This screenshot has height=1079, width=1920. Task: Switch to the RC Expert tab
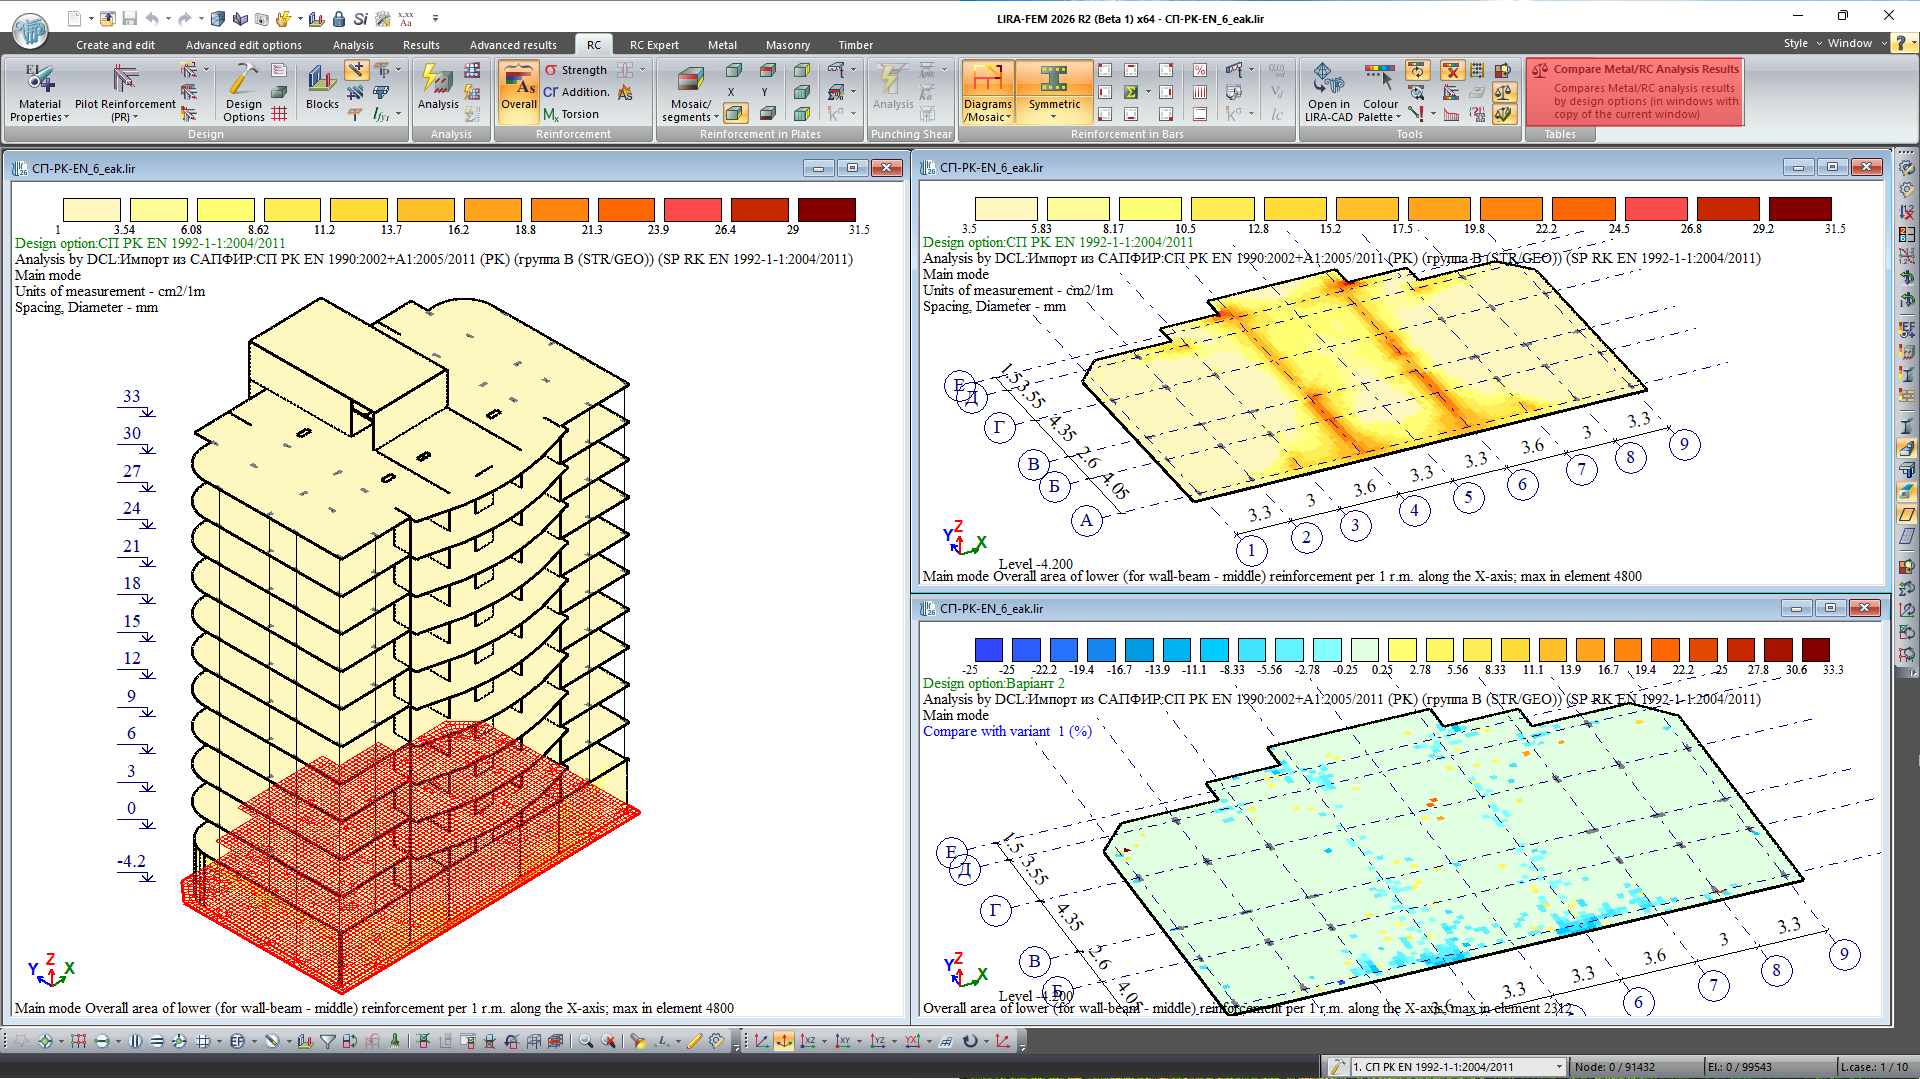[x=654, y=45]
